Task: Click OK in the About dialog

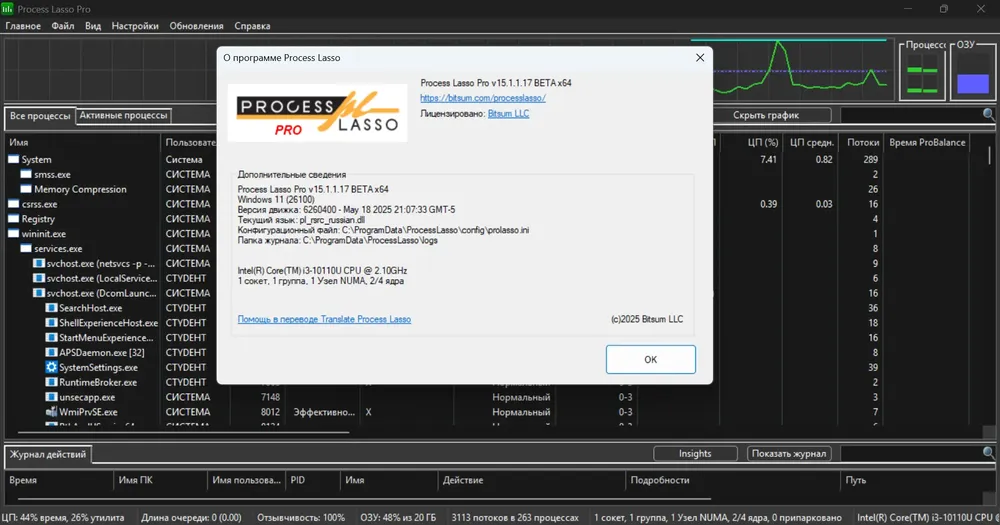Action: 651,359
